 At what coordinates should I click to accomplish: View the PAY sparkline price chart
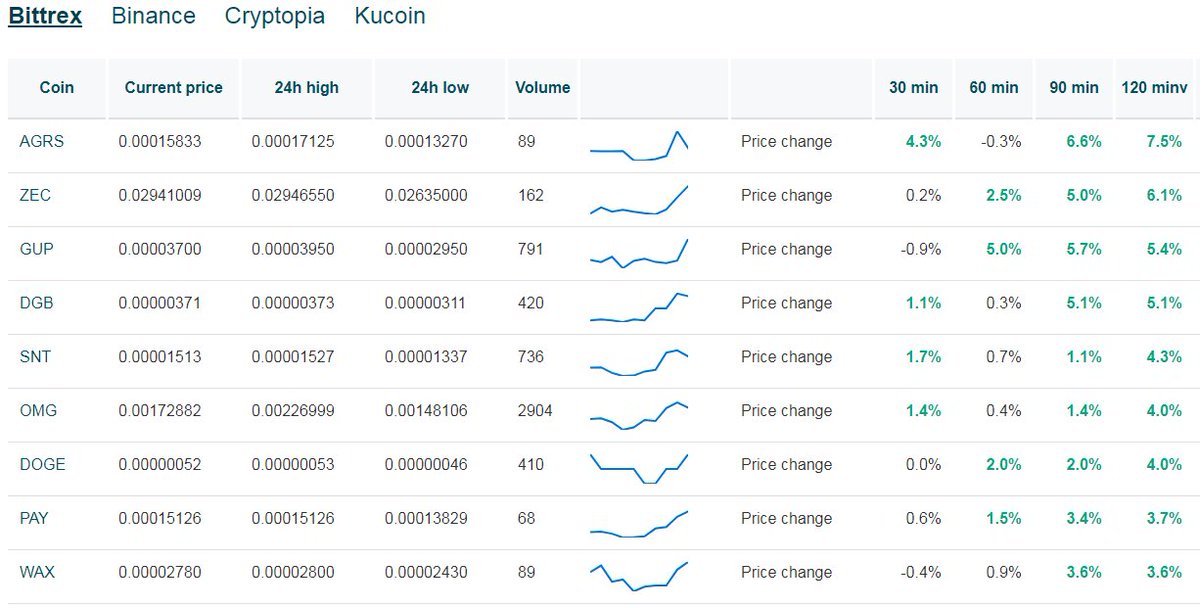coord(639,523)
